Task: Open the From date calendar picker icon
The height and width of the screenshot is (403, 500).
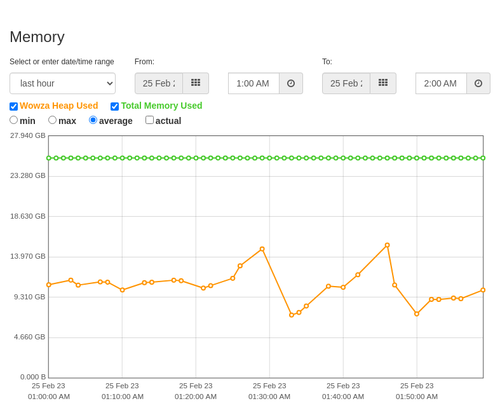Action: (196, 83)
